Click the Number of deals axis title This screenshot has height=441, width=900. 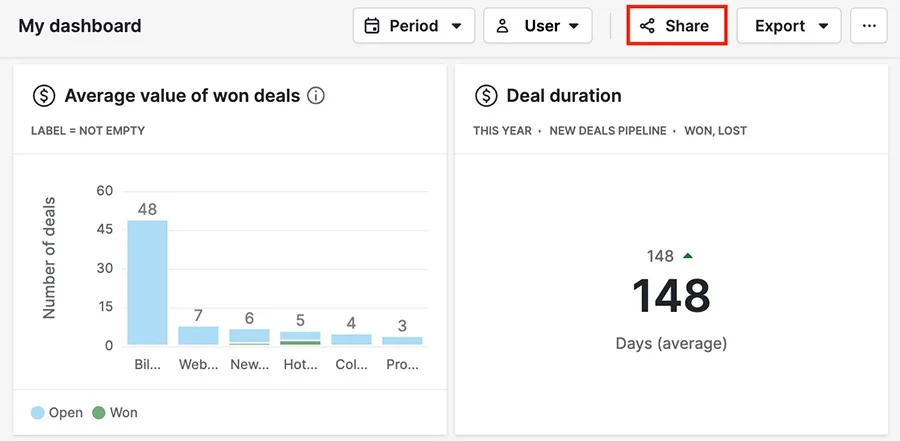(49, 258)
